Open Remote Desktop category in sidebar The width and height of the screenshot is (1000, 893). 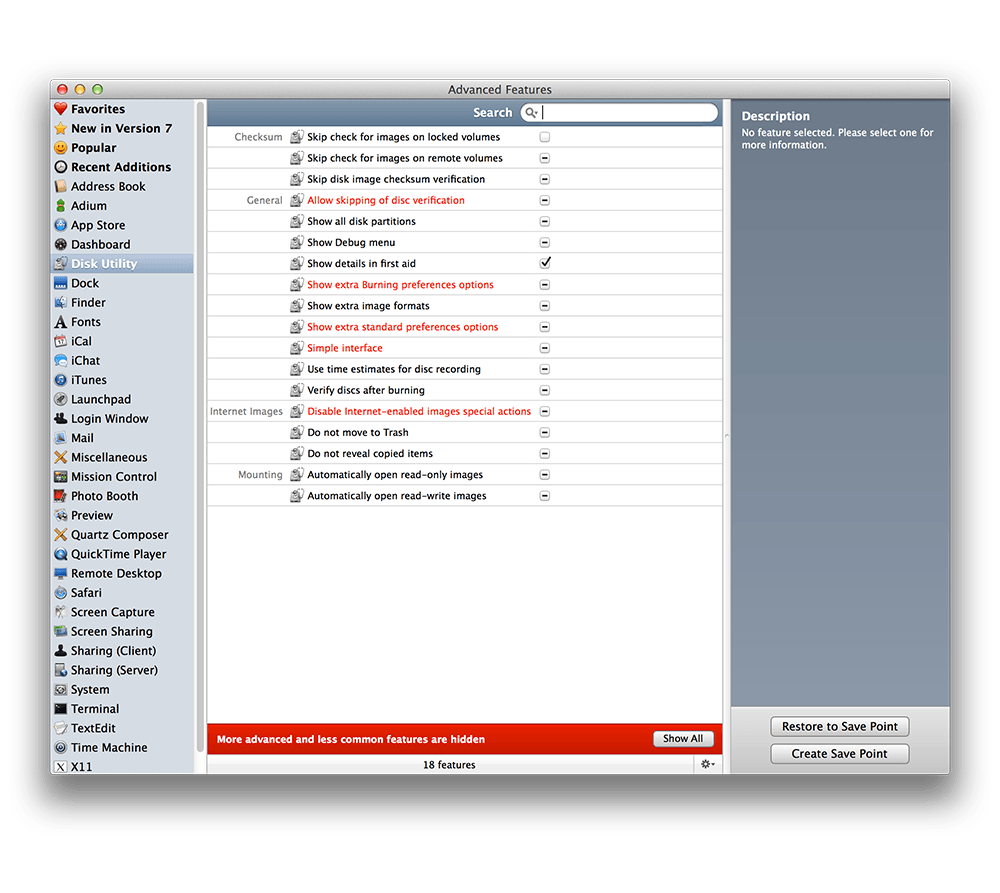tap(122, 573)
